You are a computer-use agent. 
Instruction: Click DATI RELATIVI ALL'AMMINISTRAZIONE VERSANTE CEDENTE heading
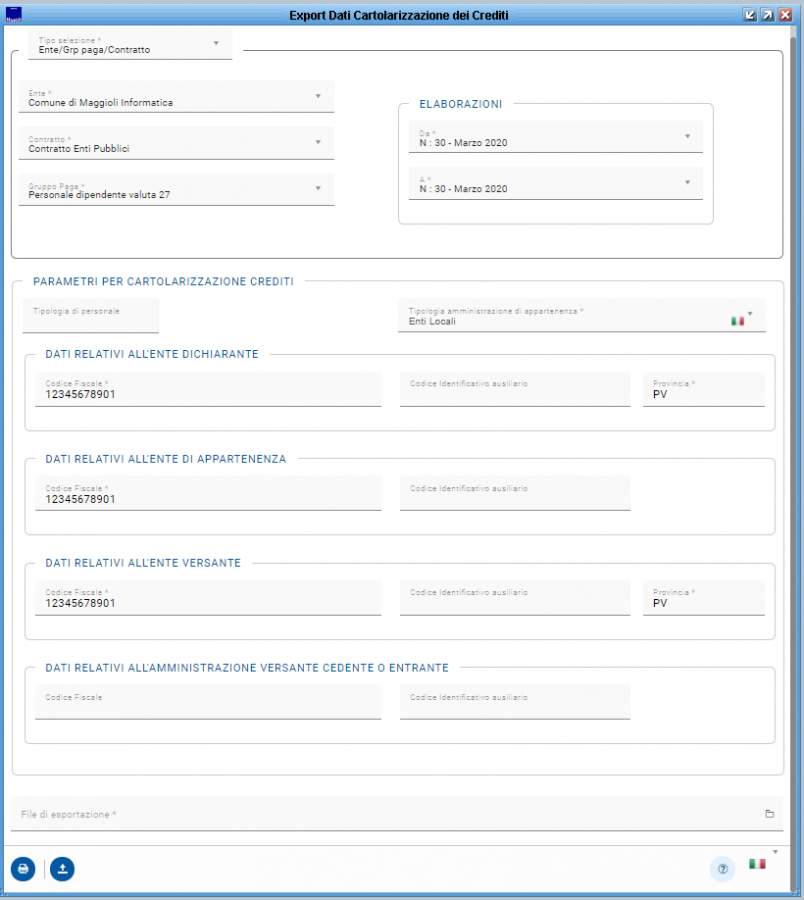(x=247, y=668)
